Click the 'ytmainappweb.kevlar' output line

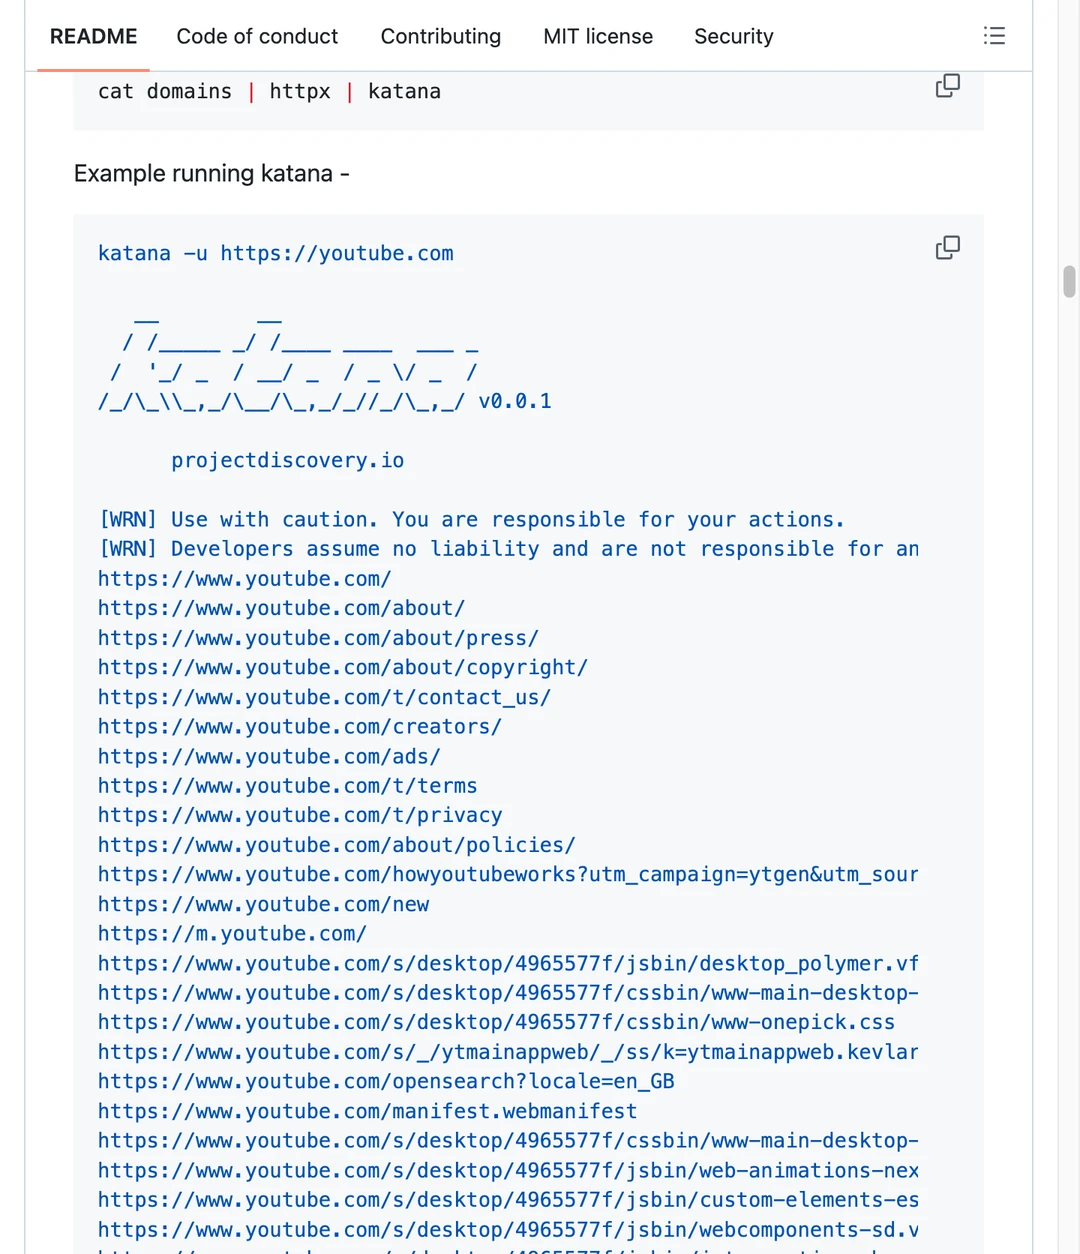tap(509, 1052)
